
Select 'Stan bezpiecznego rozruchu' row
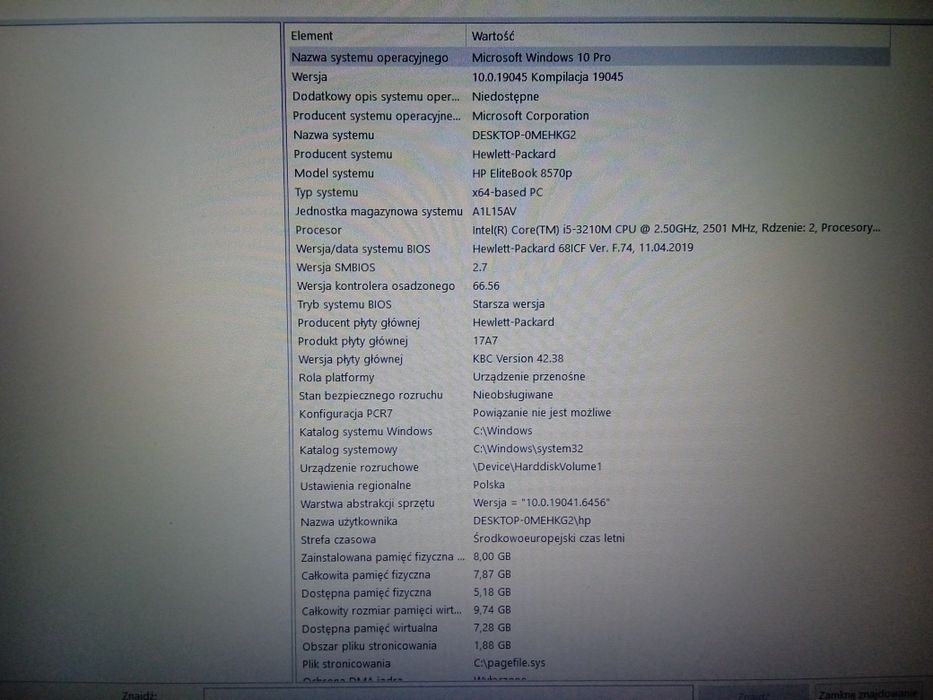[370, 395]
